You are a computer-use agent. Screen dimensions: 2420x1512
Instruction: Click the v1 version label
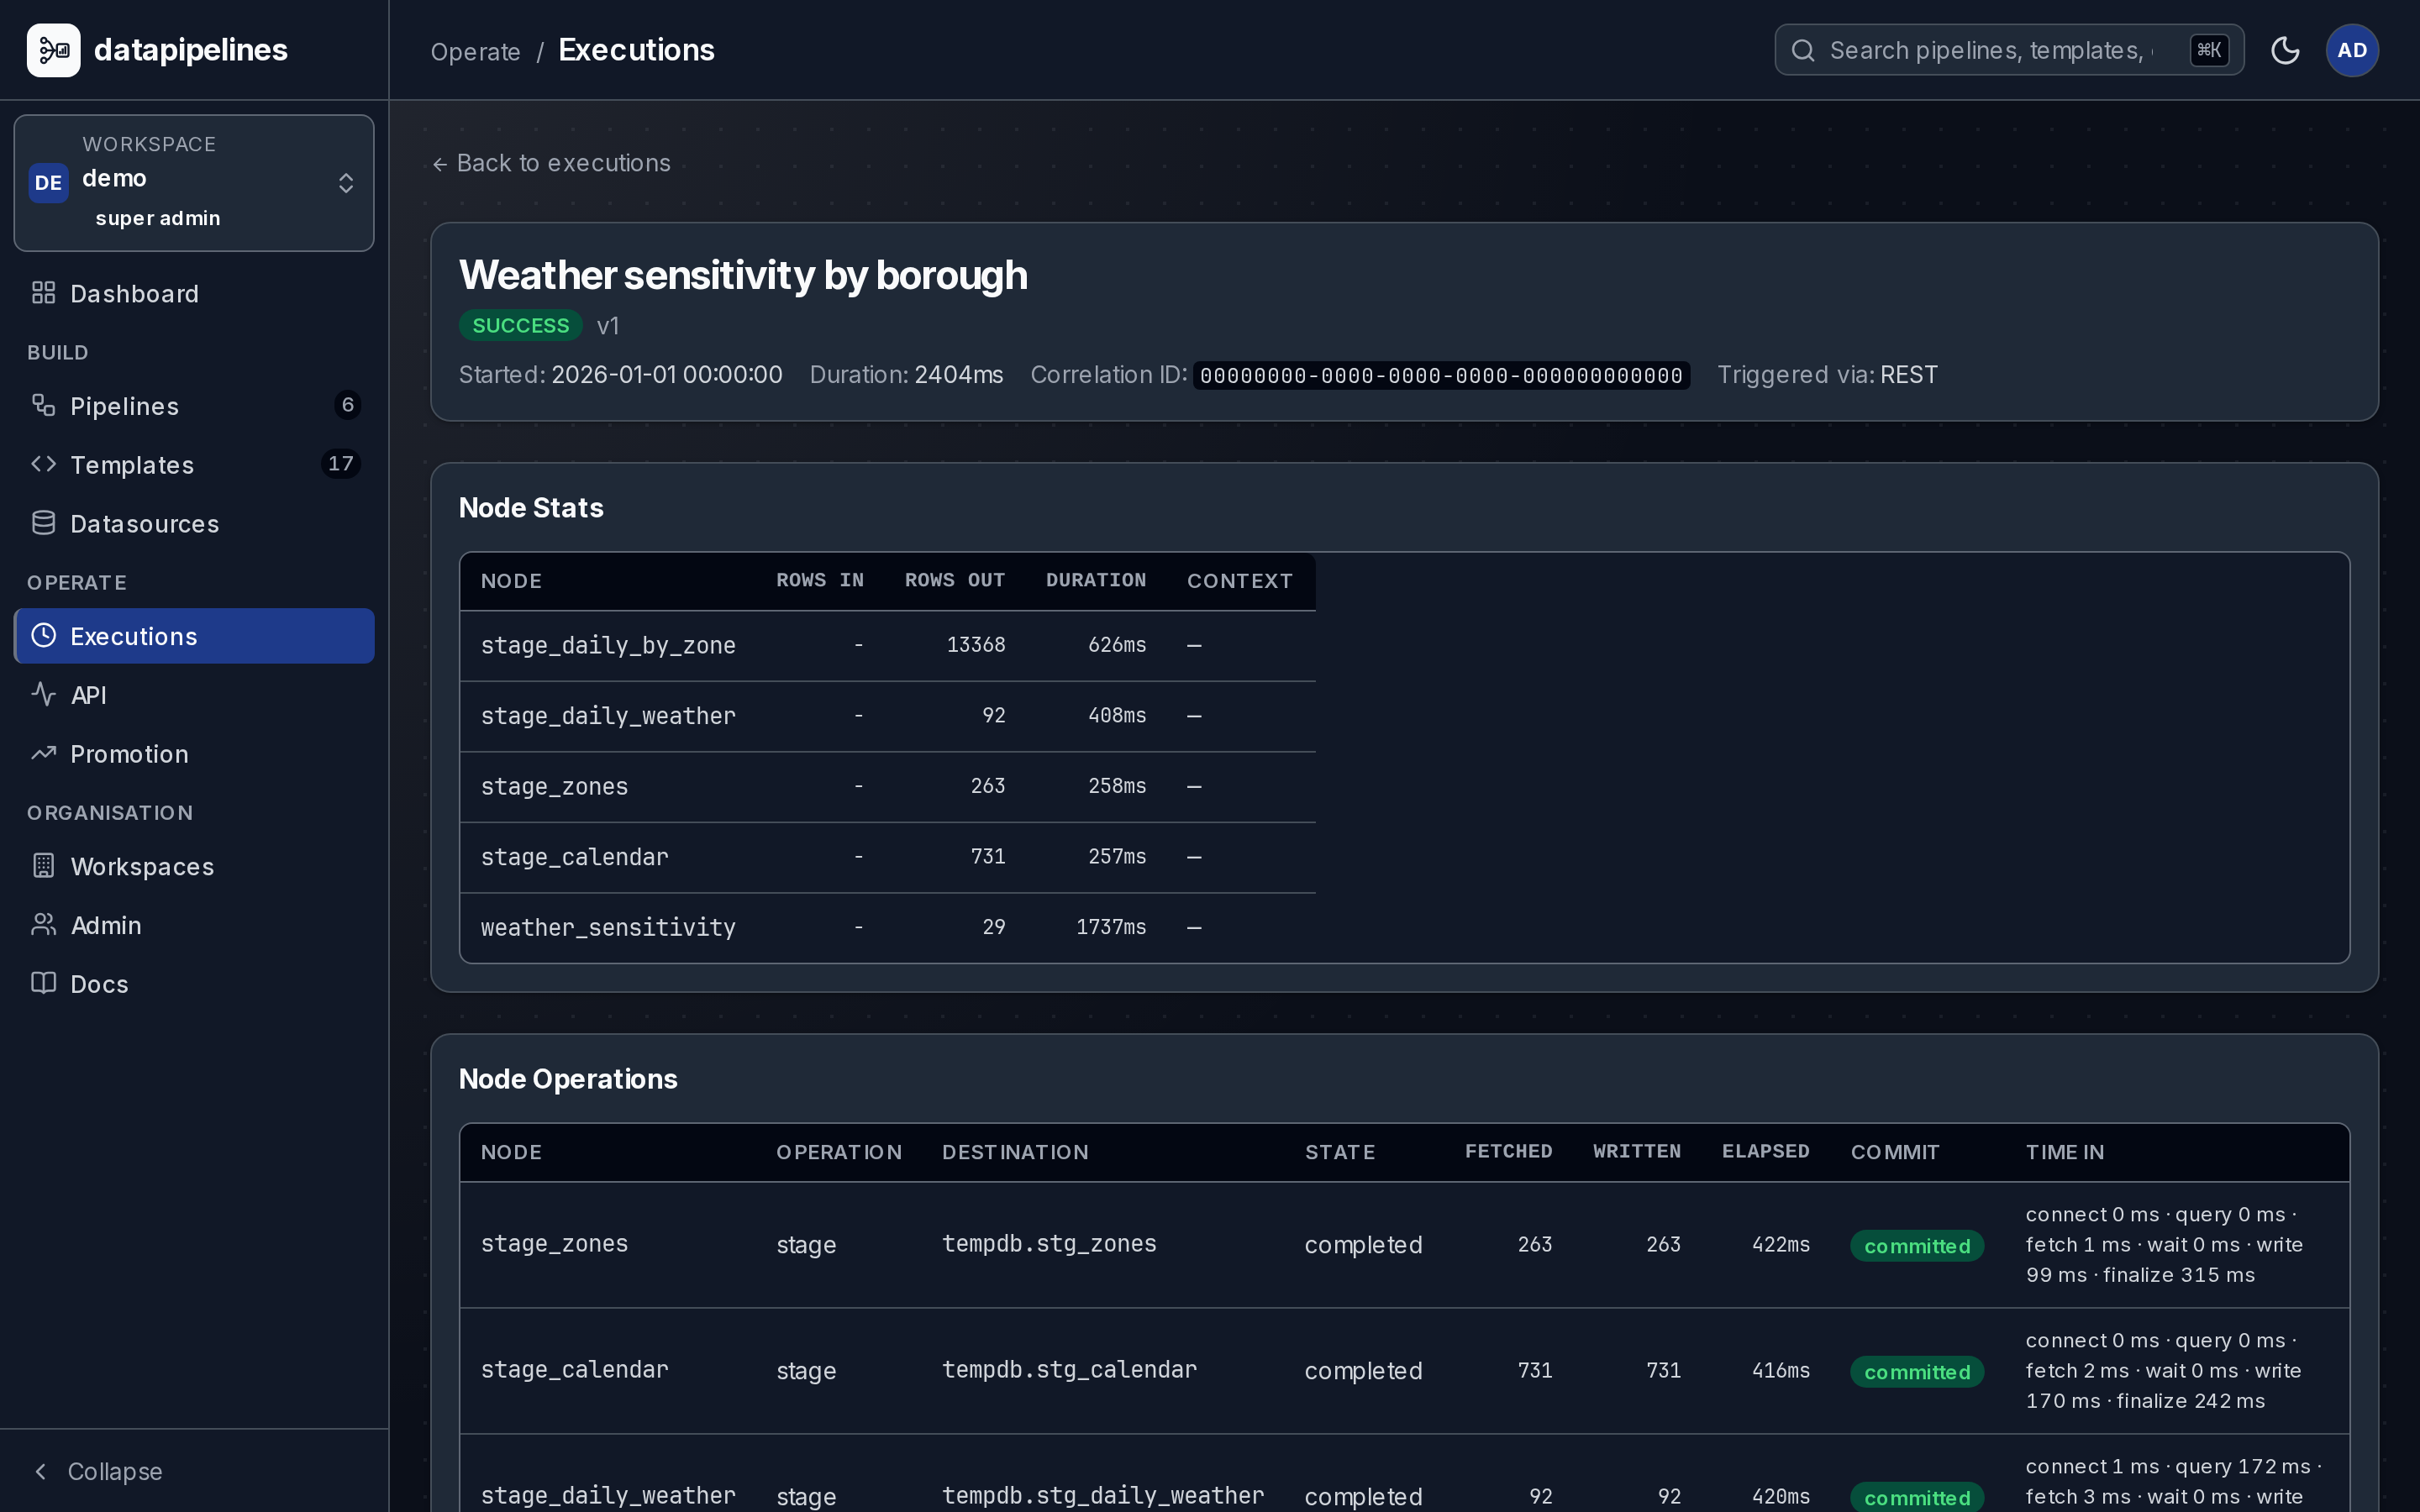(x=608, y=326)
